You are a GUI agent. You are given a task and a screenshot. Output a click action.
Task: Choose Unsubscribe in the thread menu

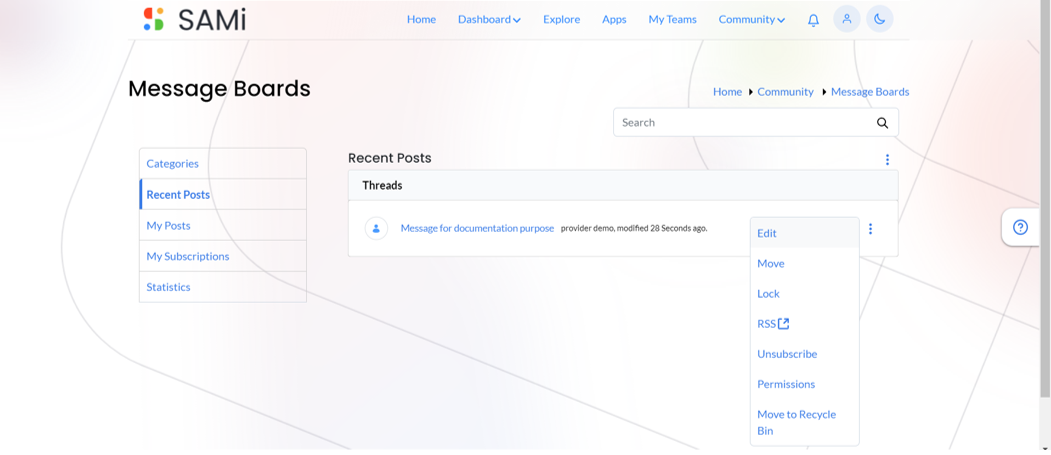[x=804, y=354]
